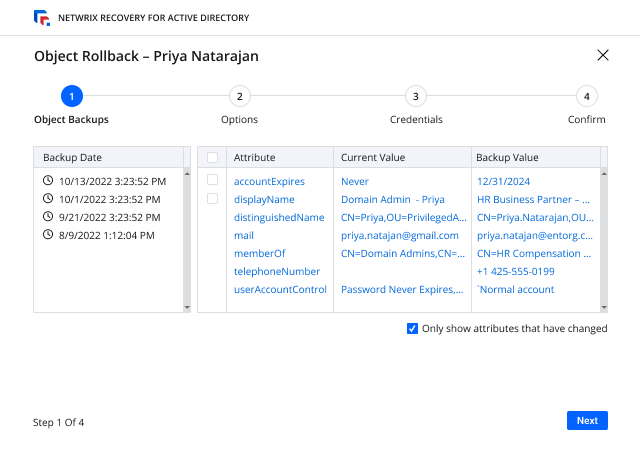Select the Object Backups step label
The height and width of the screenshot is (450, 640).
tap(71, 119)
